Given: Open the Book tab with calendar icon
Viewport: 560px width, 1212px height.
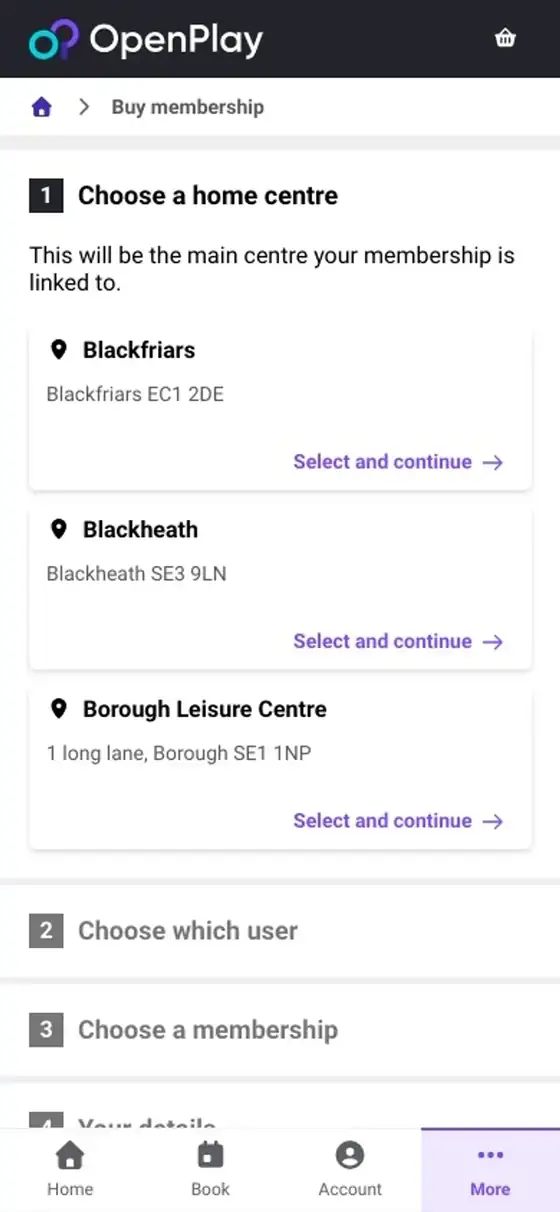Looking at the screenshot, I should (210, 1170).
